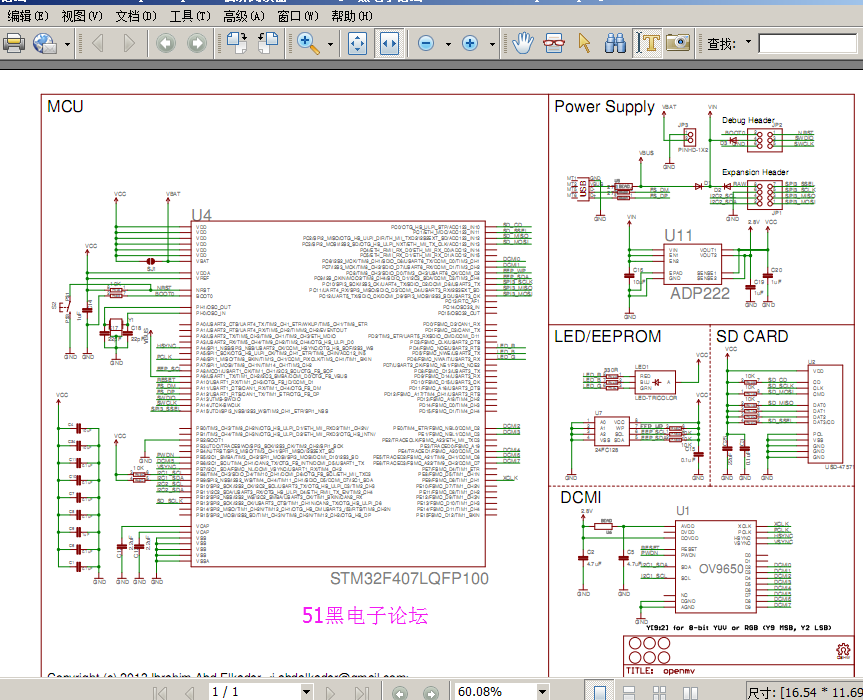863x700 pixels.
Task: Click the Debug Header label
Action: pyautogui.click(x=748, y=120)
